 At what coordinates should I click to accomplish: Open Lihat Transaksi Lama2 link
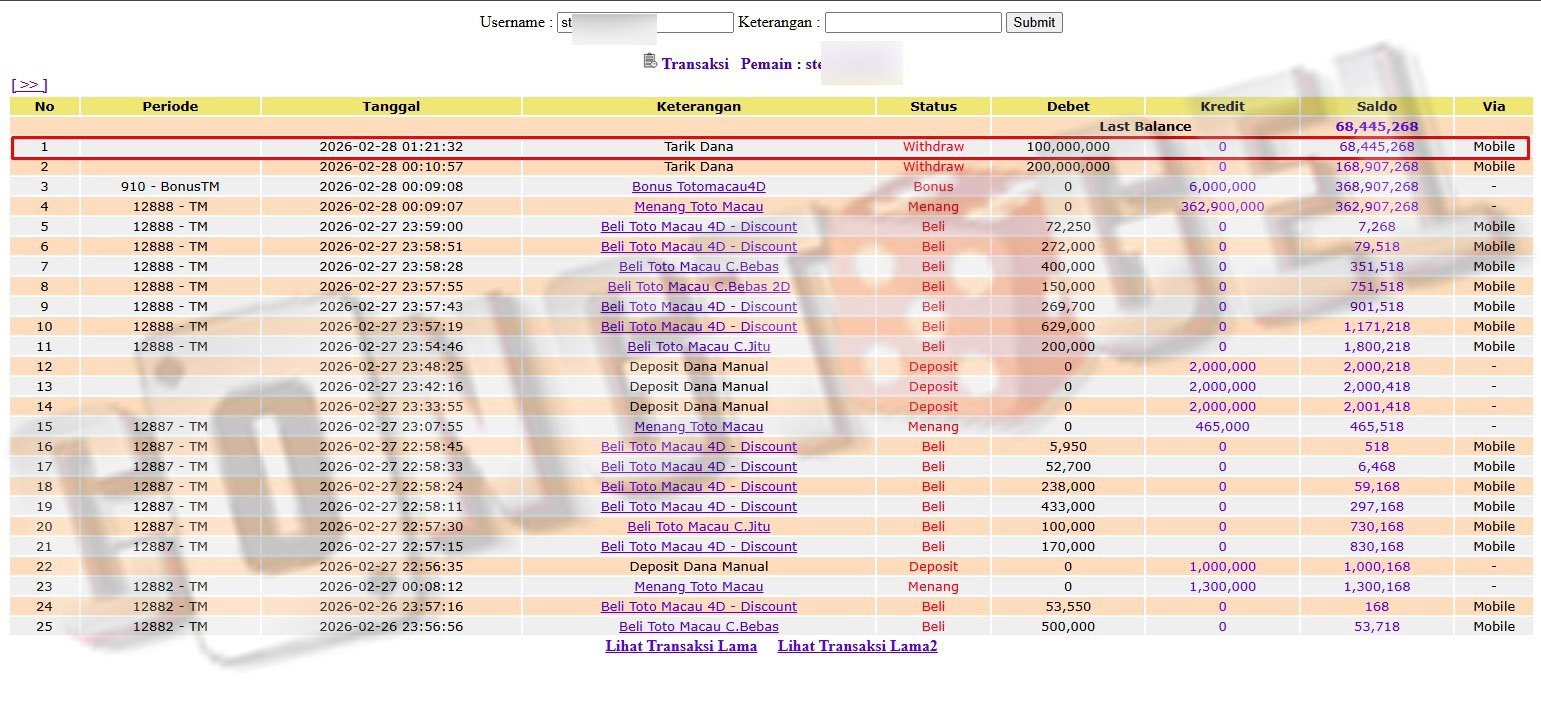pyautogui.click(x=857, y=646)
